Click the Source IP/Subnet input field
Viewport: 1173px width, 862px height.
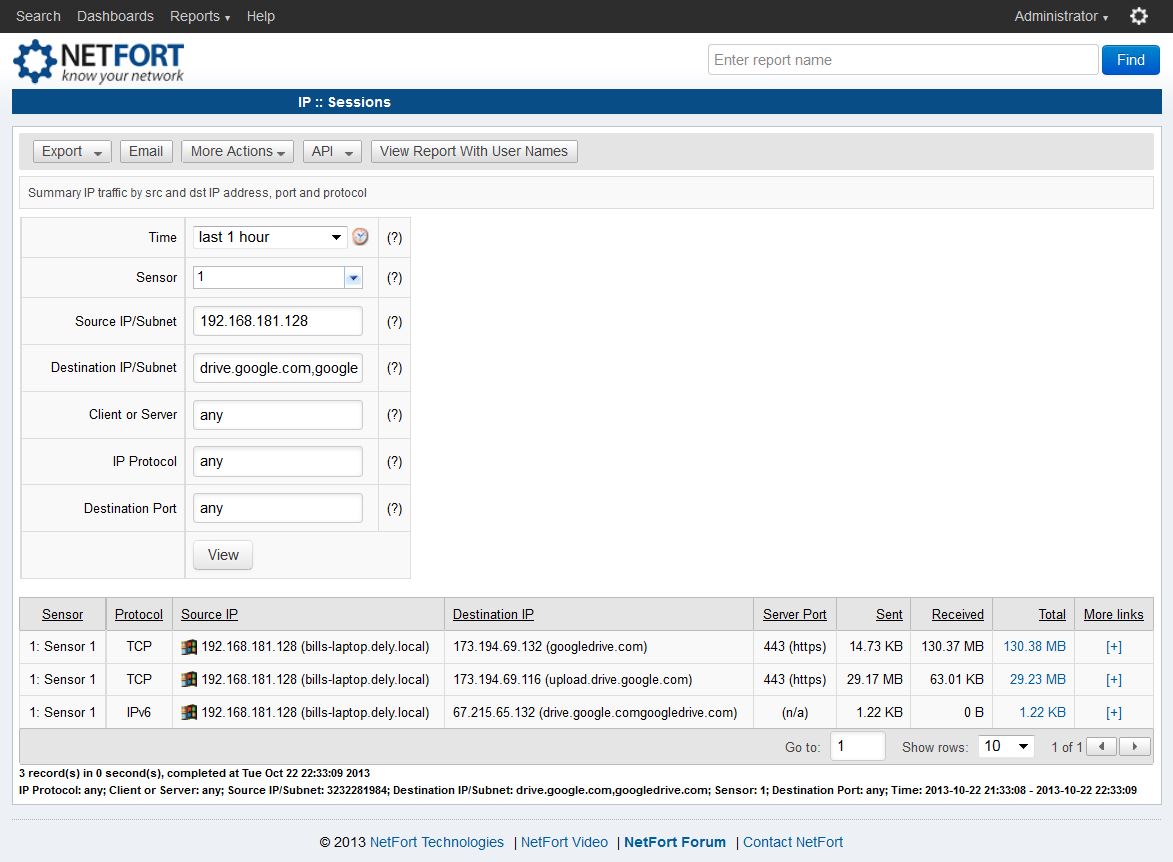coord(278,321)
